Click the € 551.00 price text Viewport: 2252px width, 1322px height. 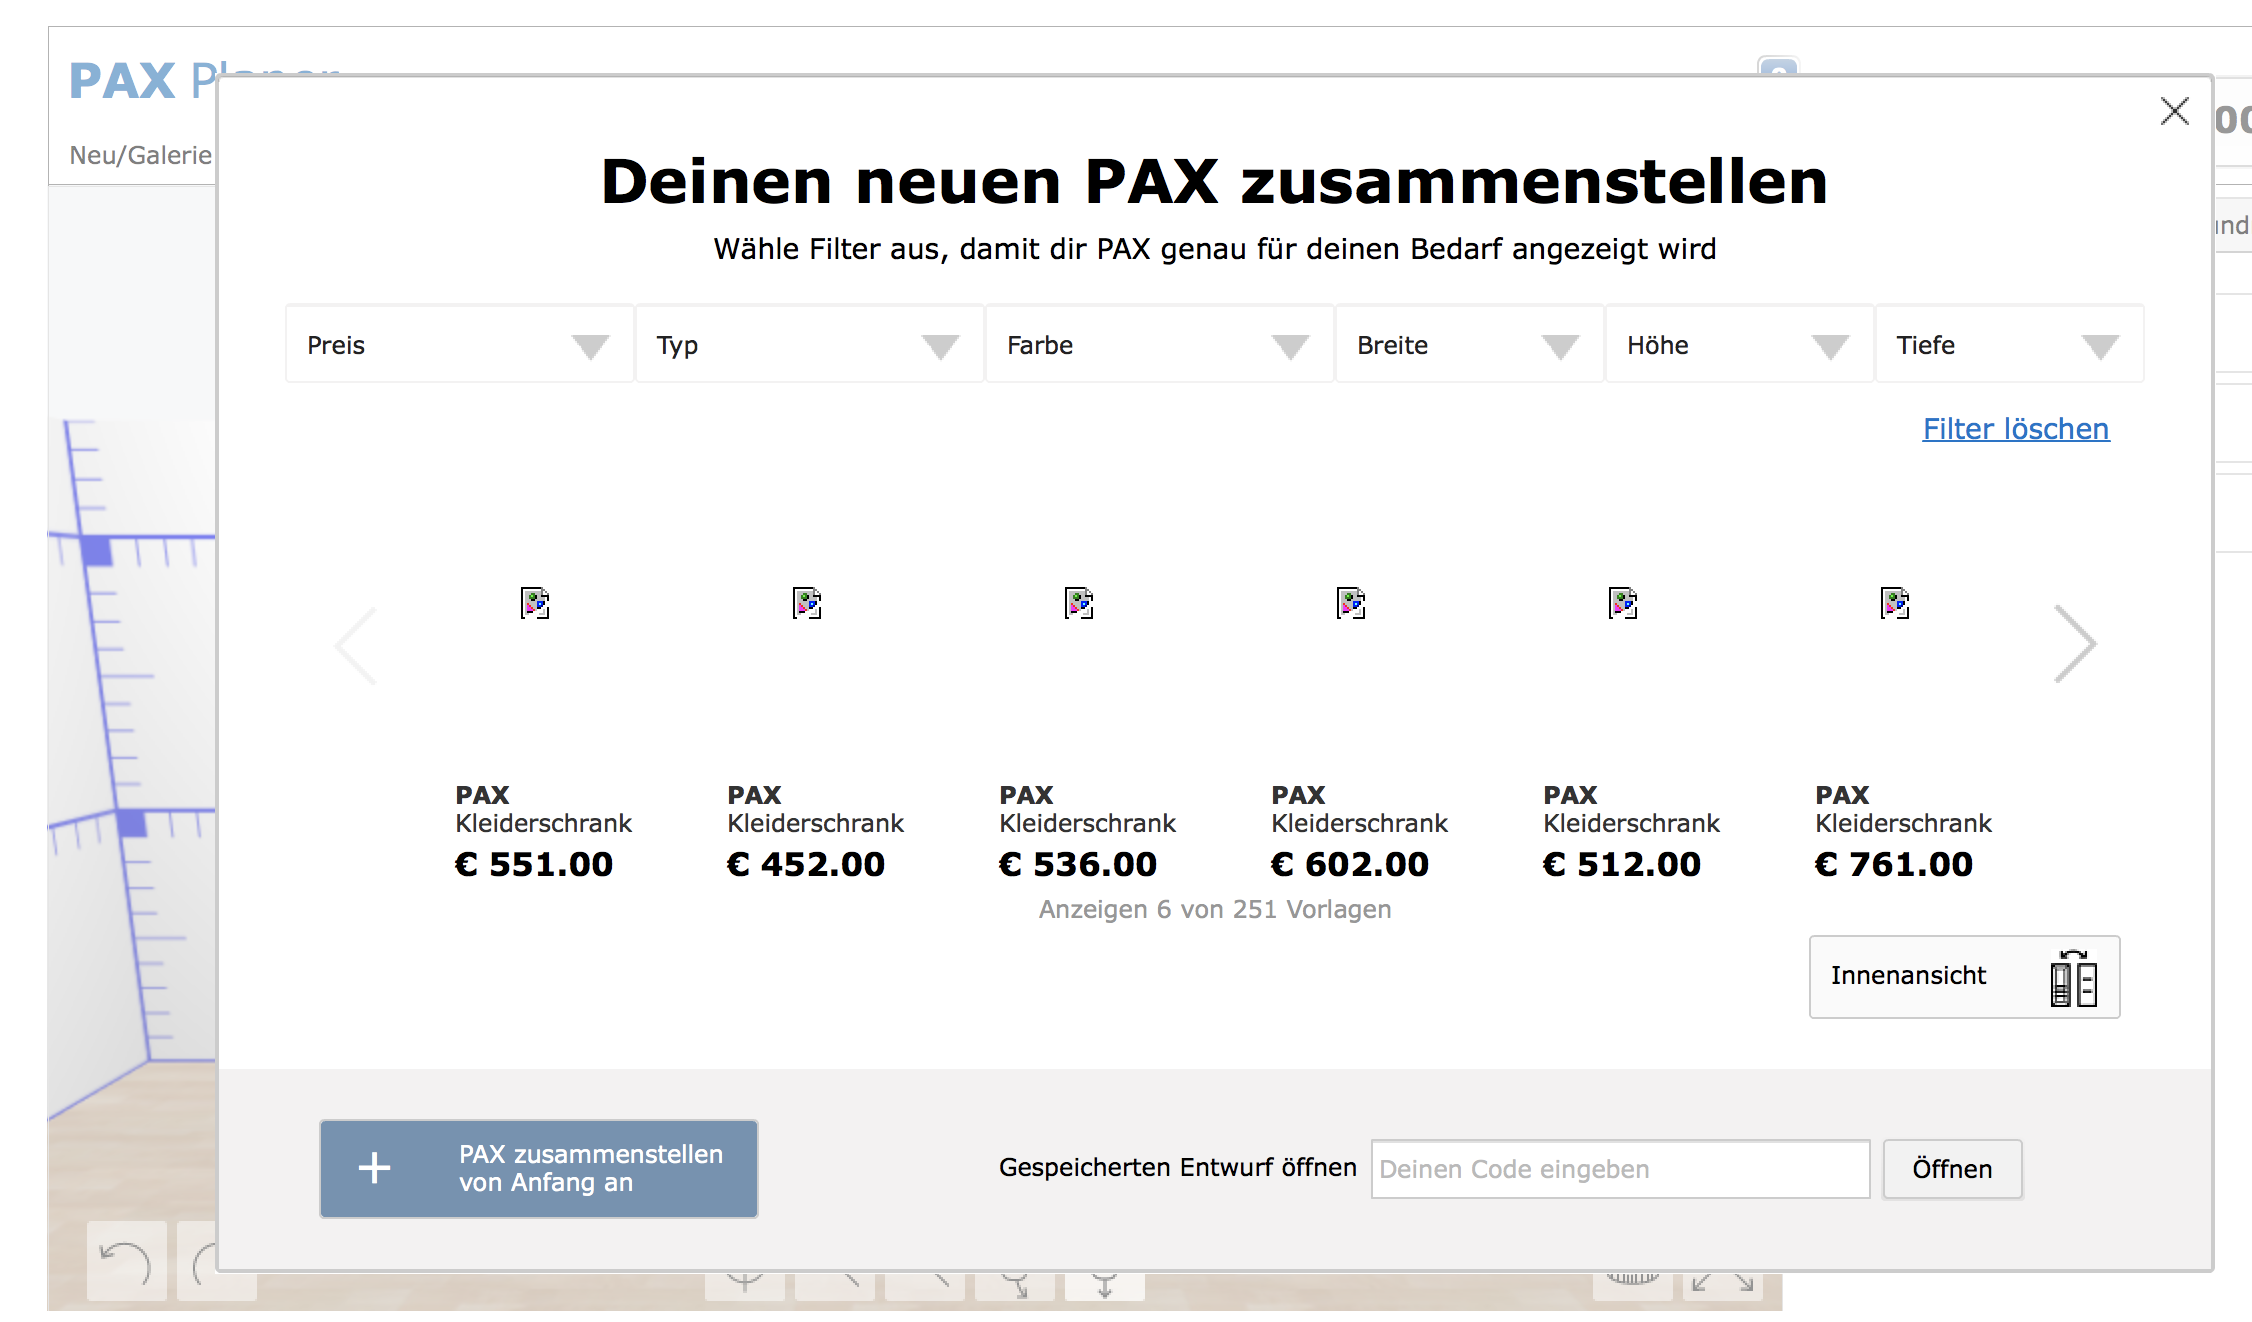click(x=534, y=864)
